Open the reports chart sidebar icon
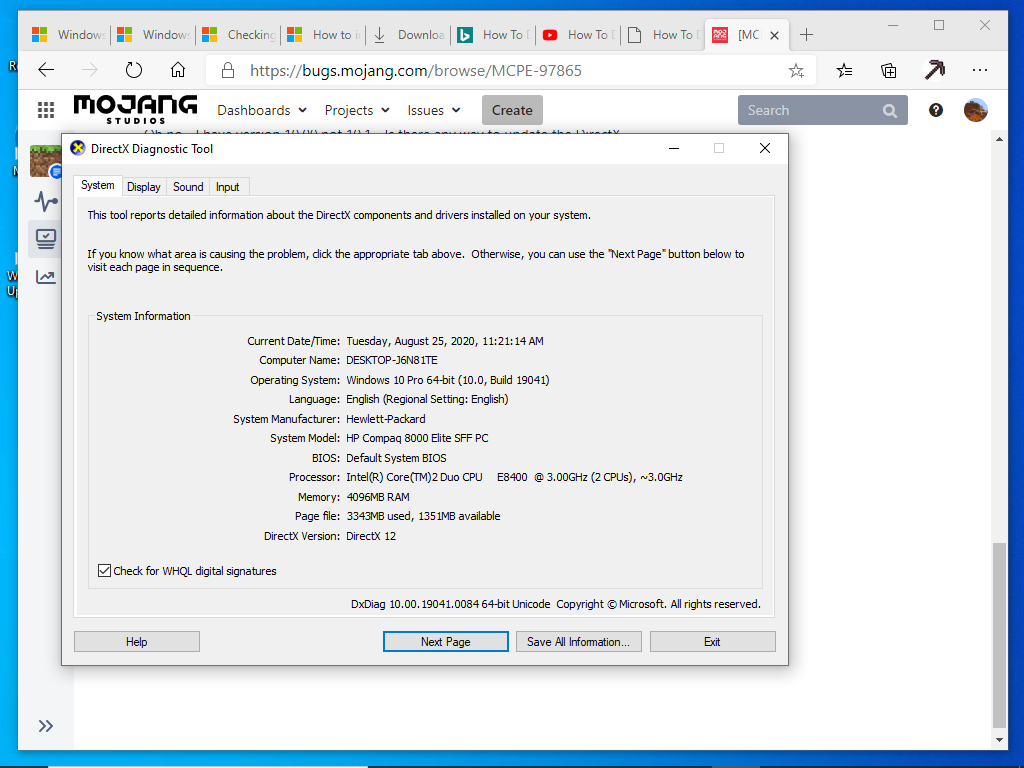This screenshot has height=768, width=1024. point(46,277)
